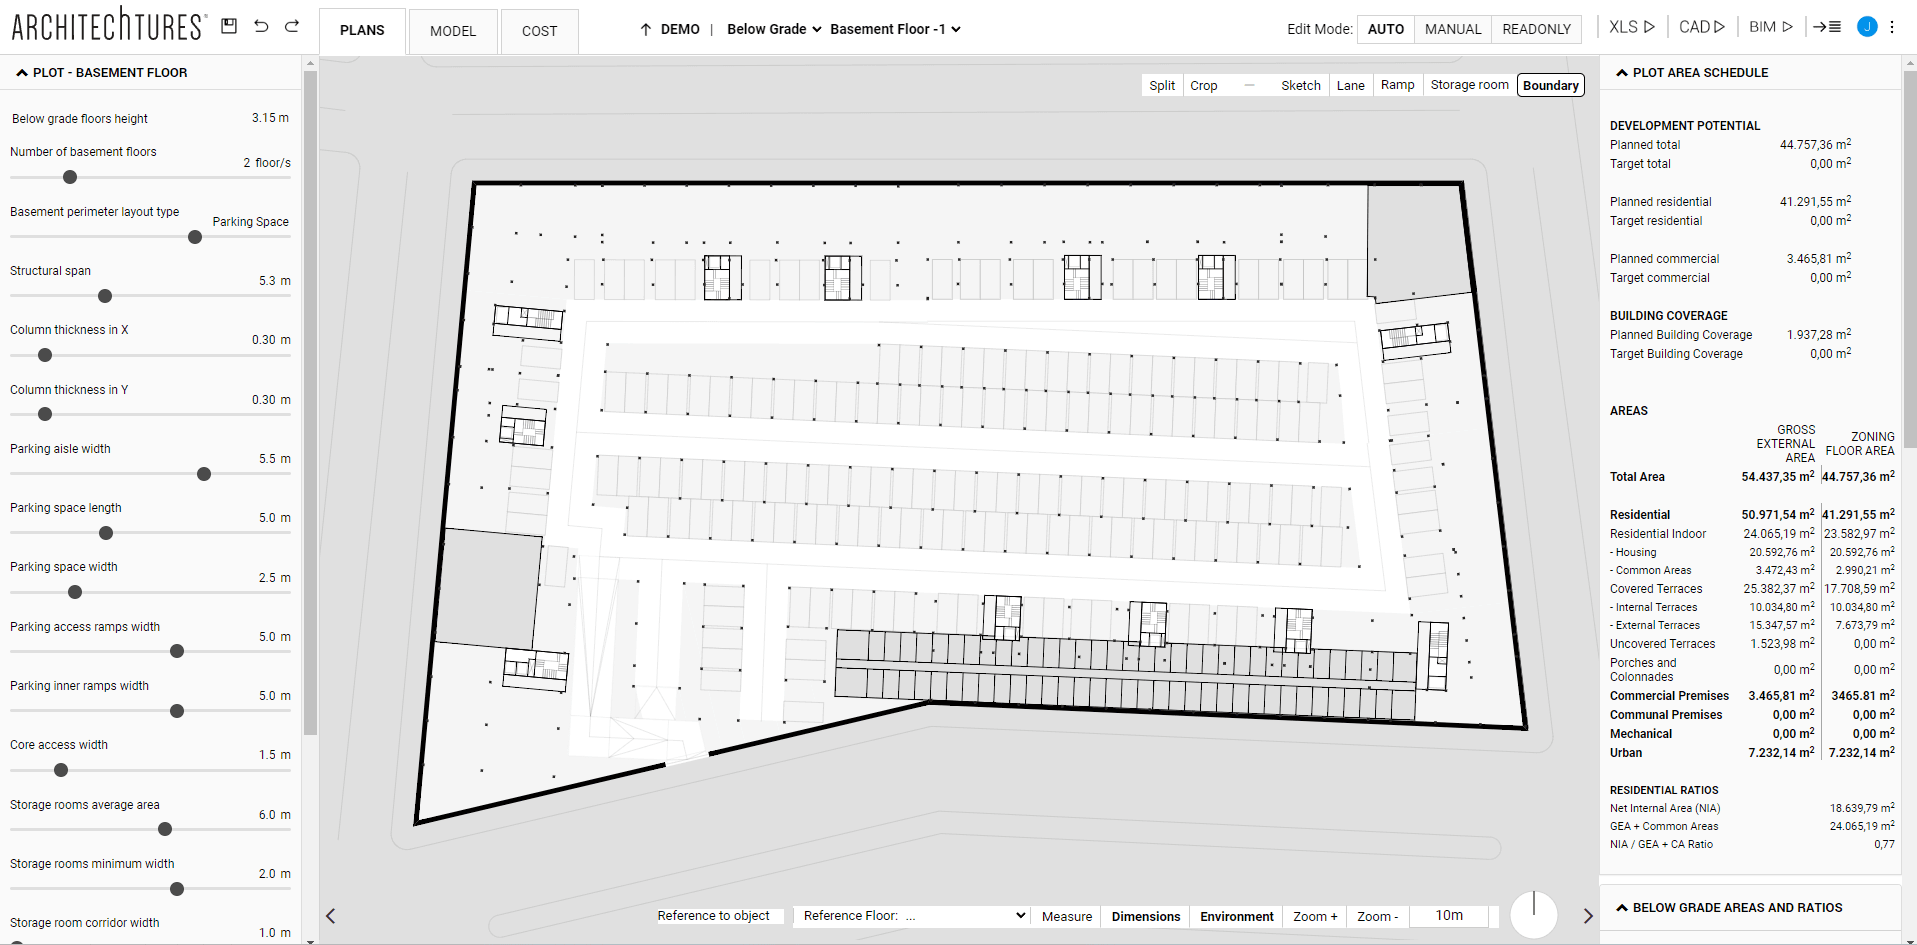Enable the Ramp tool
The height and width of the screenshot is (945, 1917).
point(1397,85)
